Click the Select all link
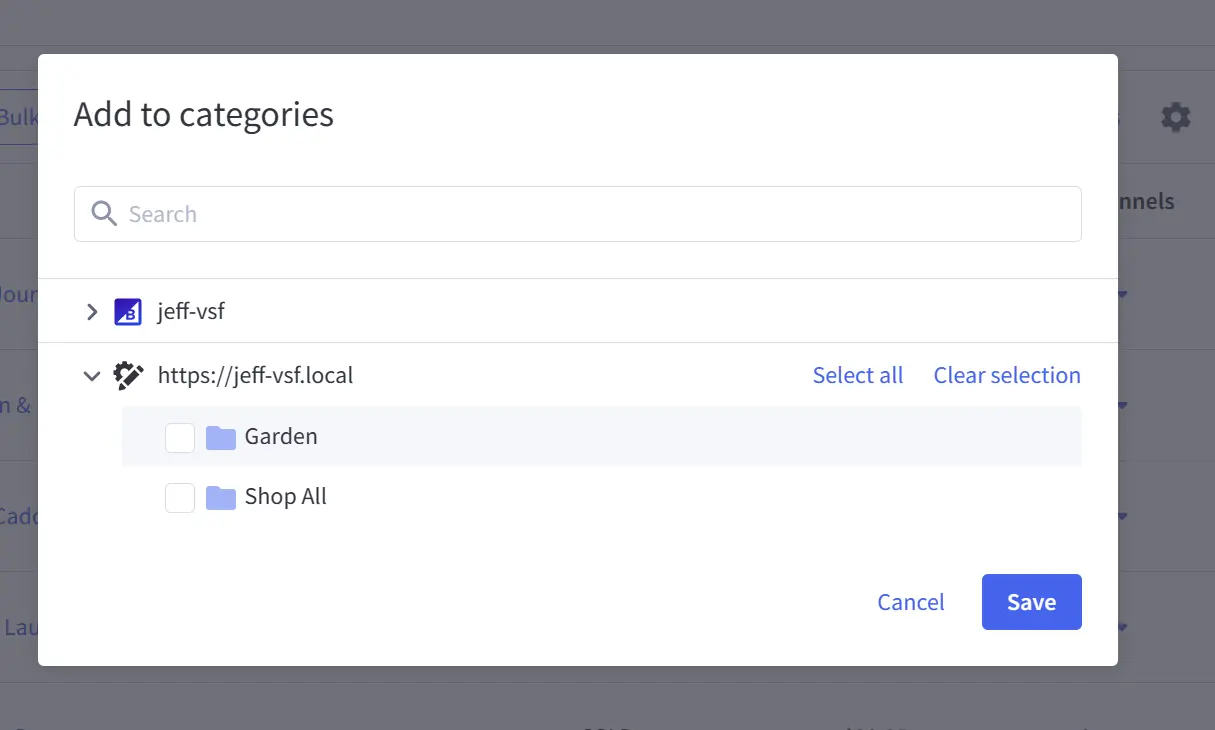The width and height of the screenshot is (1215, 730). pos(857,375)
